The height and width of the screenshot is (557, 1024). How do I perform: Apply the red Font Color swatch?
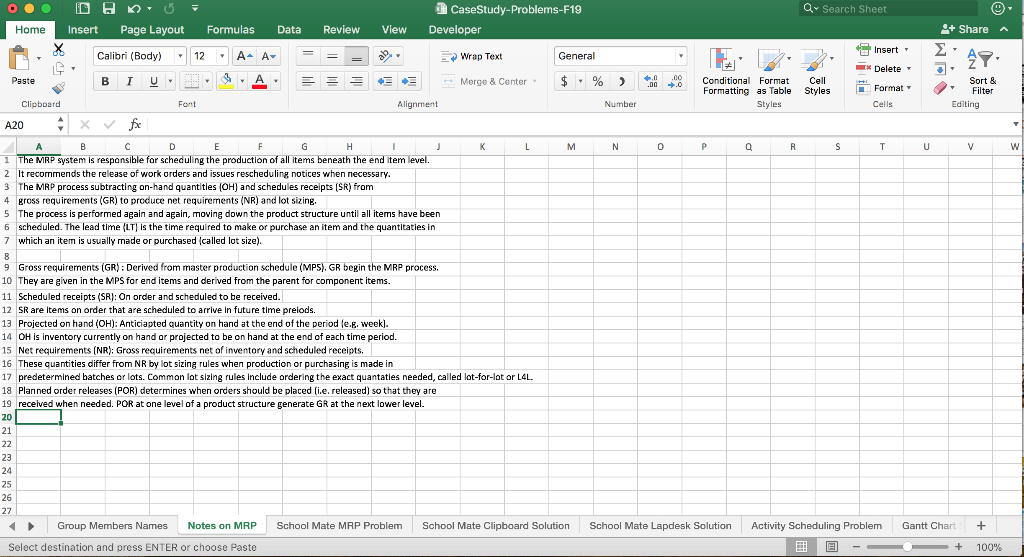[259, 82]
